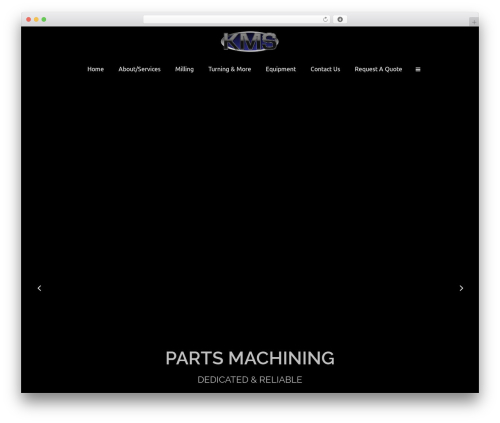Close the browser window with red button
The height and width of the screenshot is (423, 500).
[29, 19]
